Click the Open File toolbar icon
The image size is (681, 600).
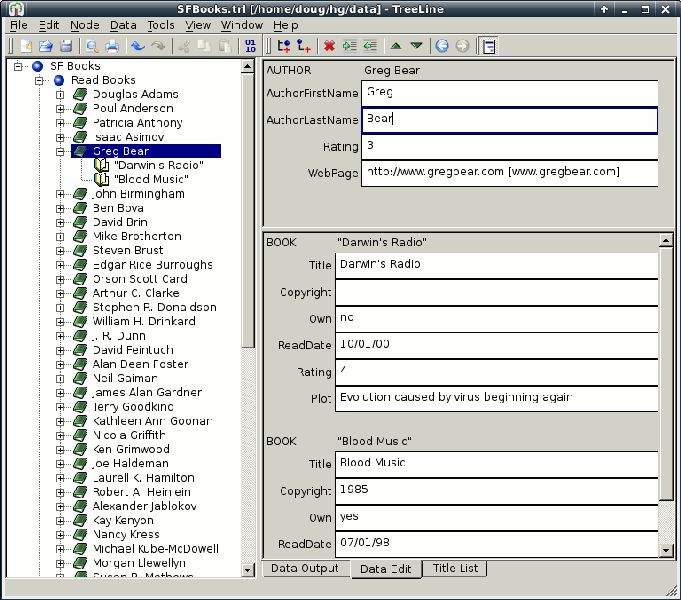click(x=46, y=46)
